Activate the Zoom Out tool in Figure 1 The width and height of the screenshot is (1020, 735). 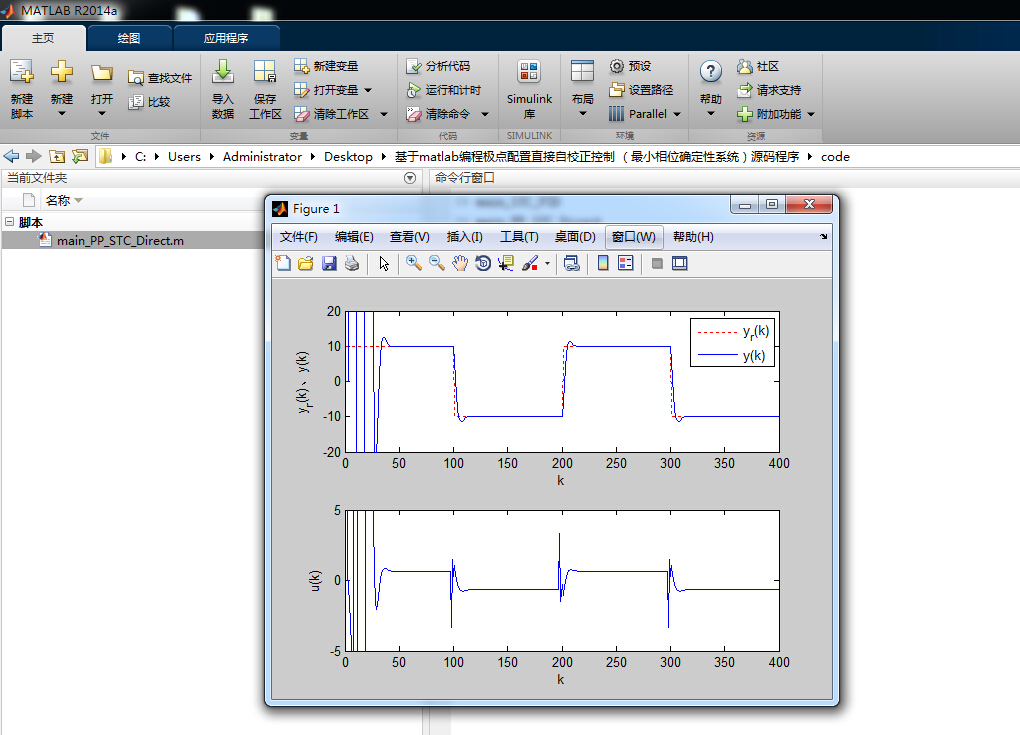(437, 263)
